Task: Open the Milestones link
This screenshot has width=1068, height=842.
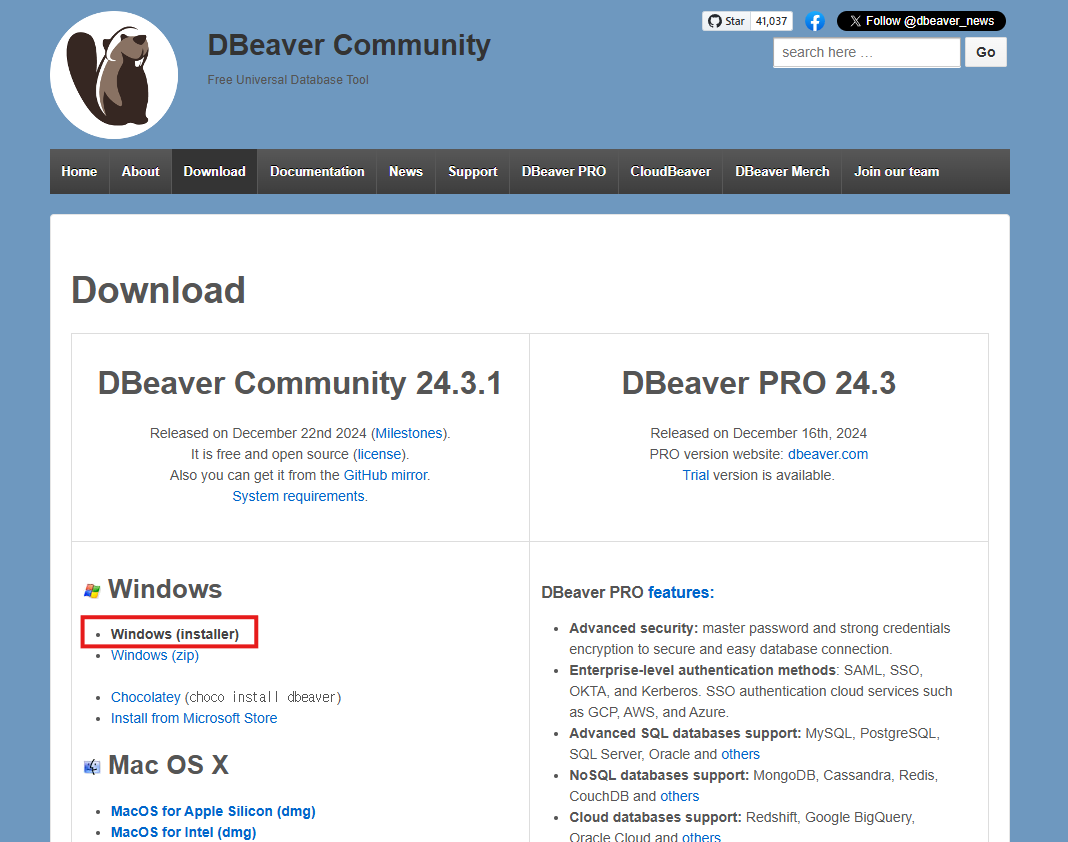Action: click(409, 433)
